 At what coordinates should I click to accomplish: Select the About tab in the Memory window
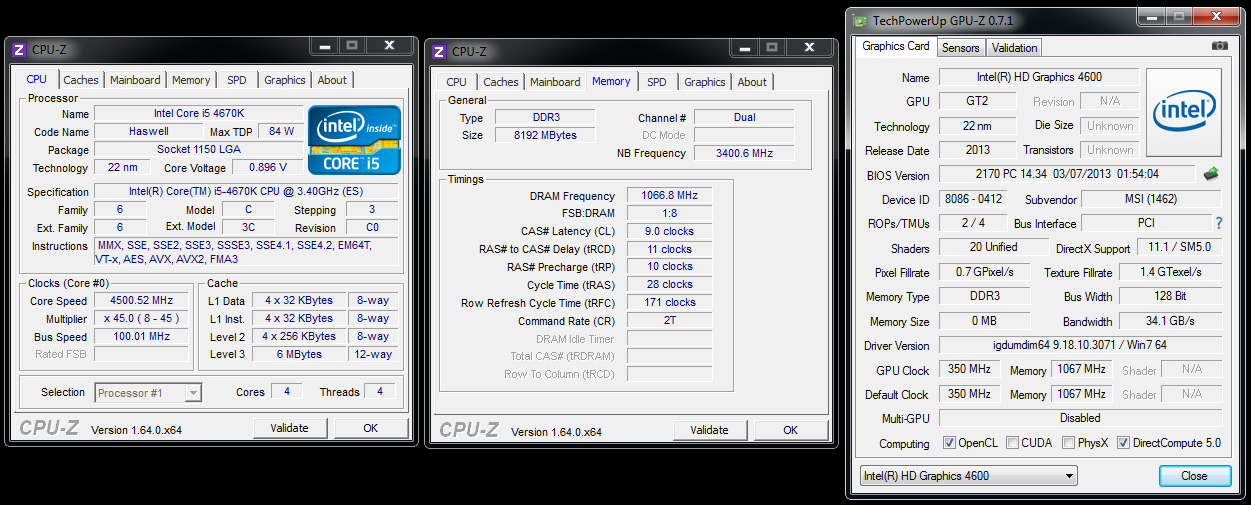[752, 82]
